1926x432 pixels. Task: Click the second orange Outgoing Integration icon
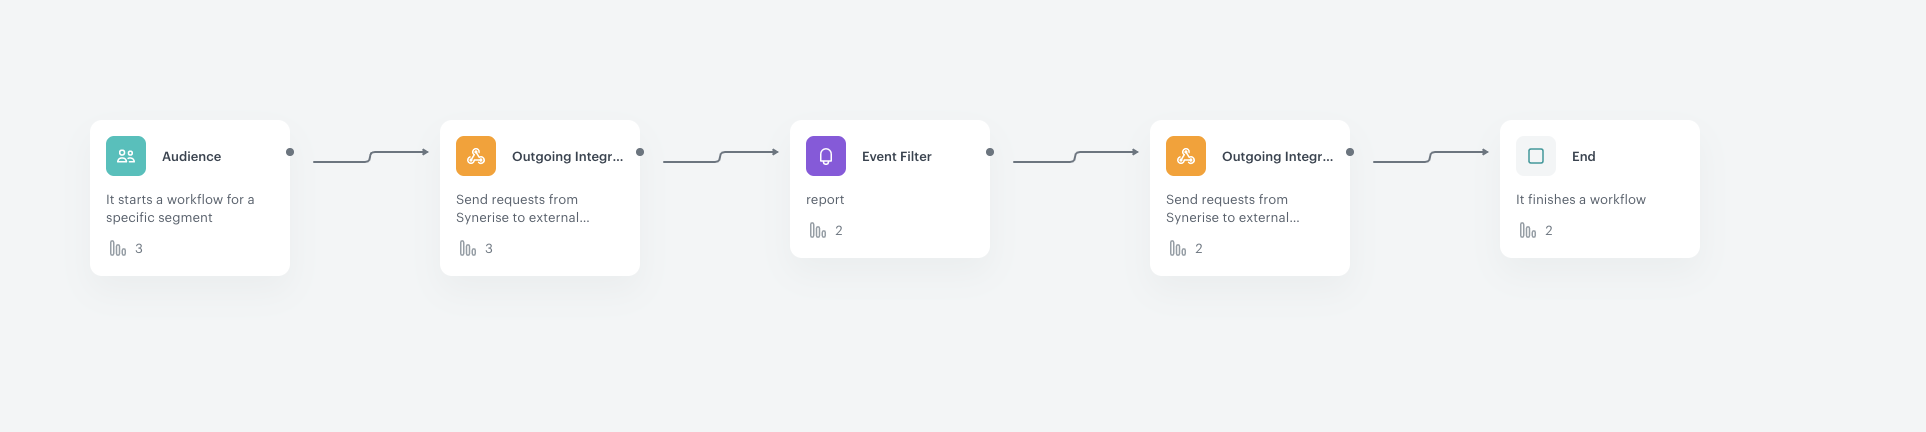1186,156
